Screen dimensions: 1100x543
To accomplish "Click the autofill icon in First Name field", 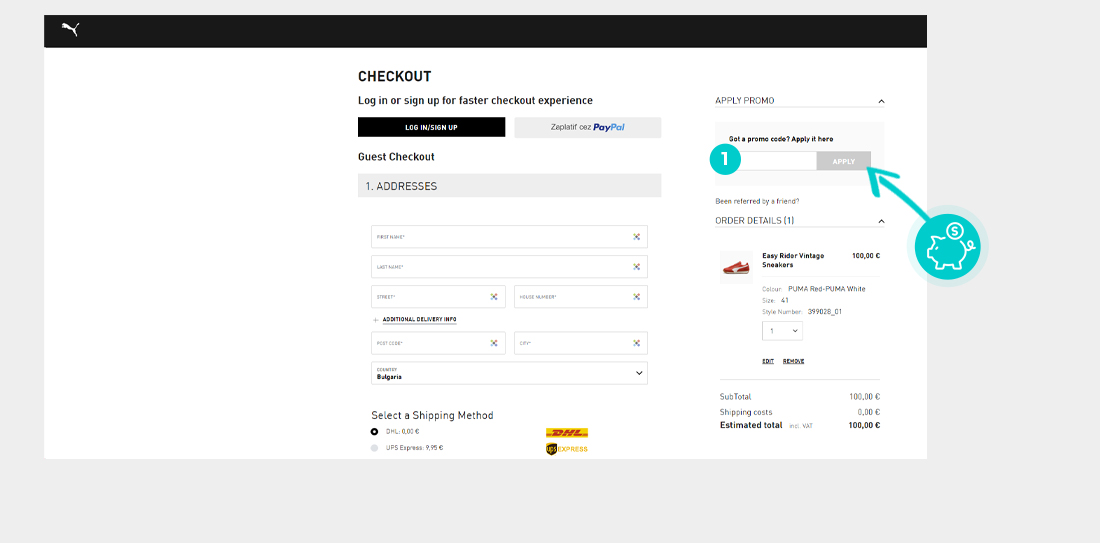I will click(636, 237).
